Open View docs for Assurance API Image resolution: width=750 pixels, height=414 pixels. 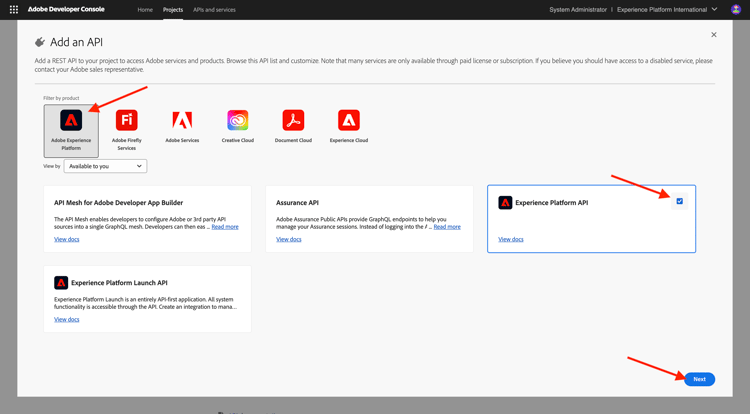tap(288, 239)
